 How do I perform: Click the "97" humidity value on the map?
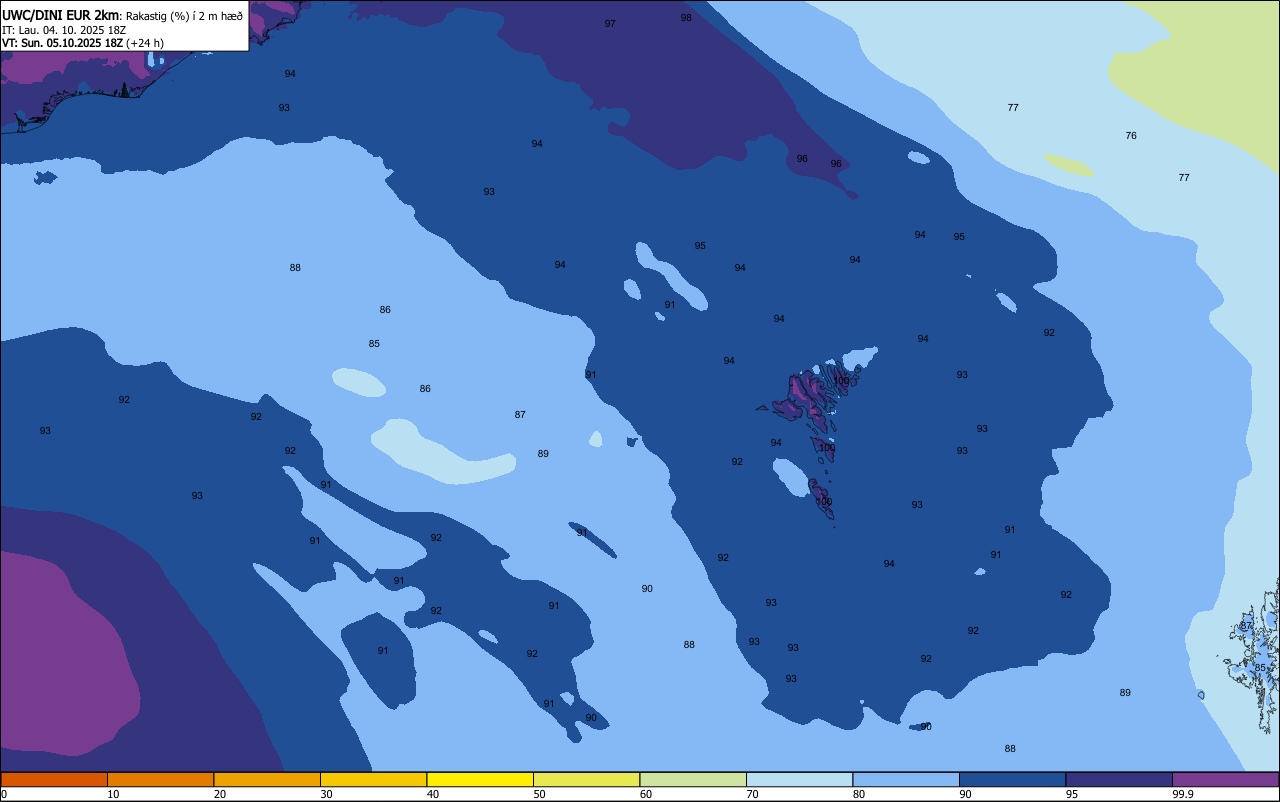(610, 24)
